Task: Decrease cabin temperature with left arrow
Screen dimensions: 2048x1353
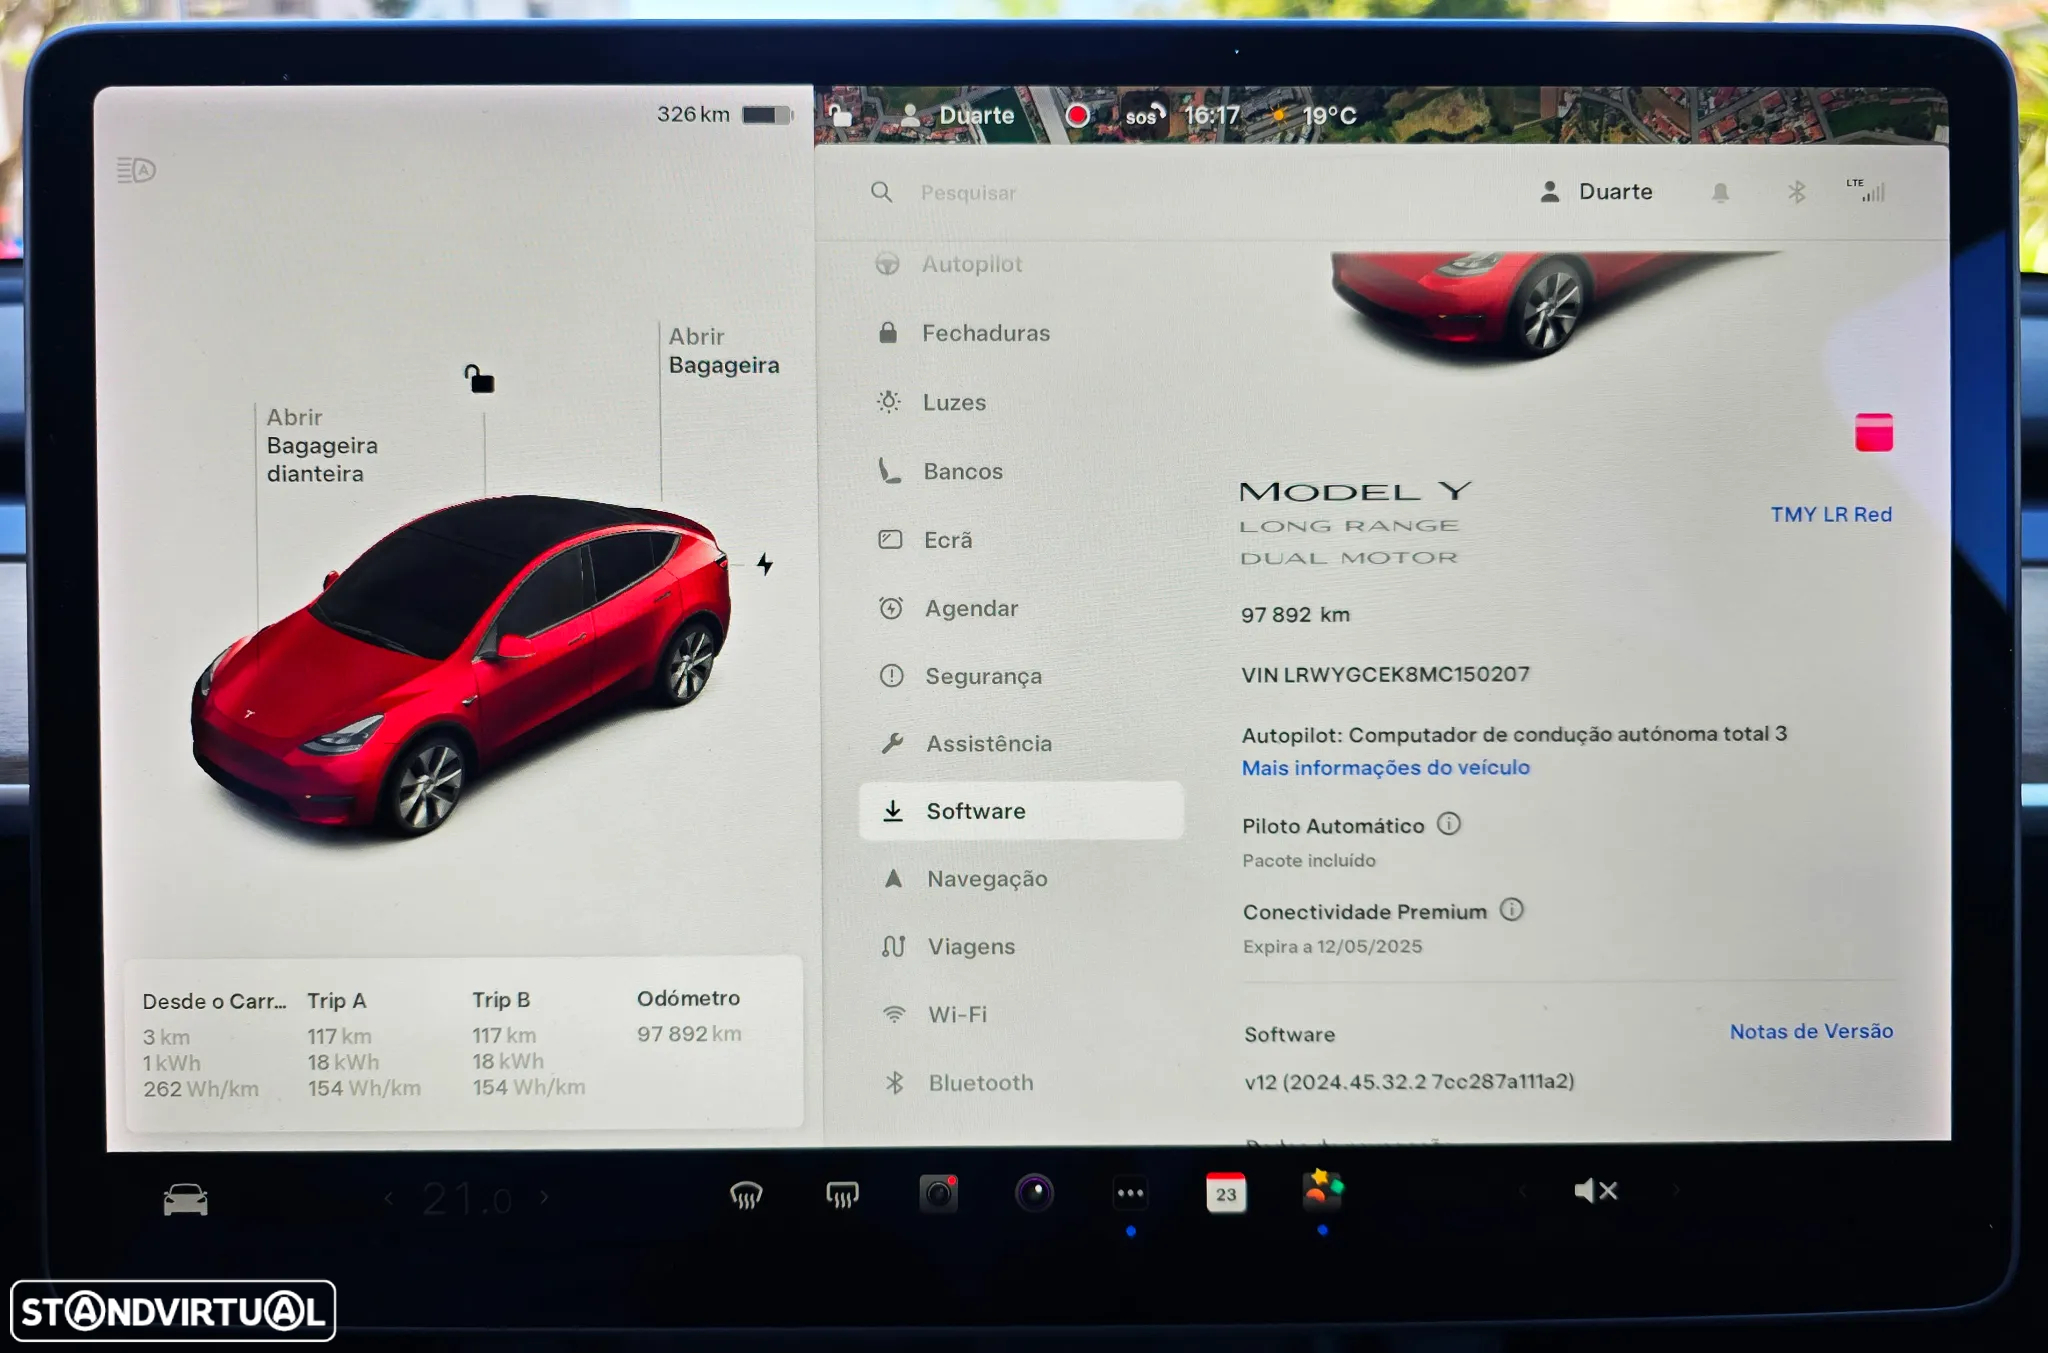Action: [x=389, y=1197]
